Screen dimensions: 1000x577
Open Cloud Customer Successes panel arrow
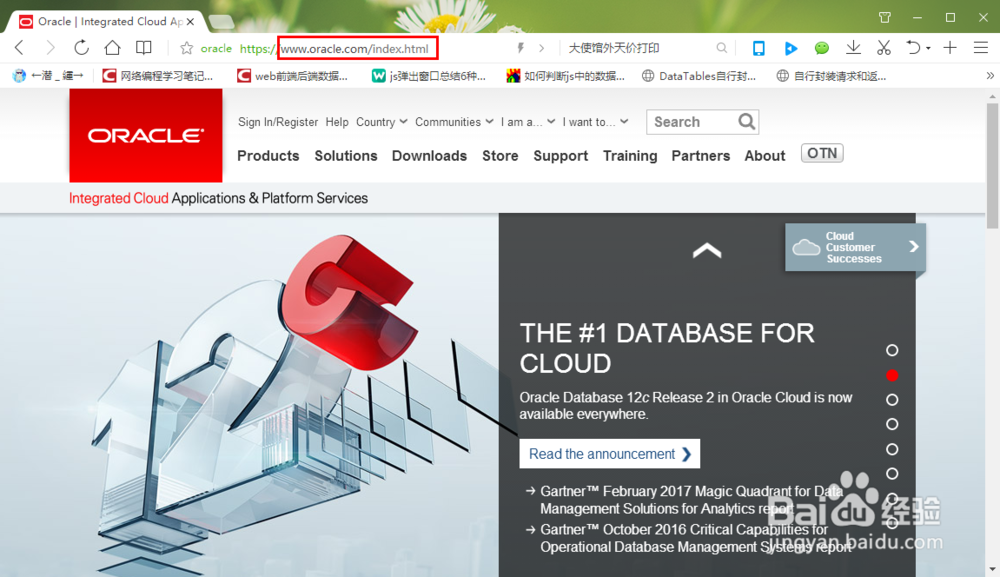(913, 247)
